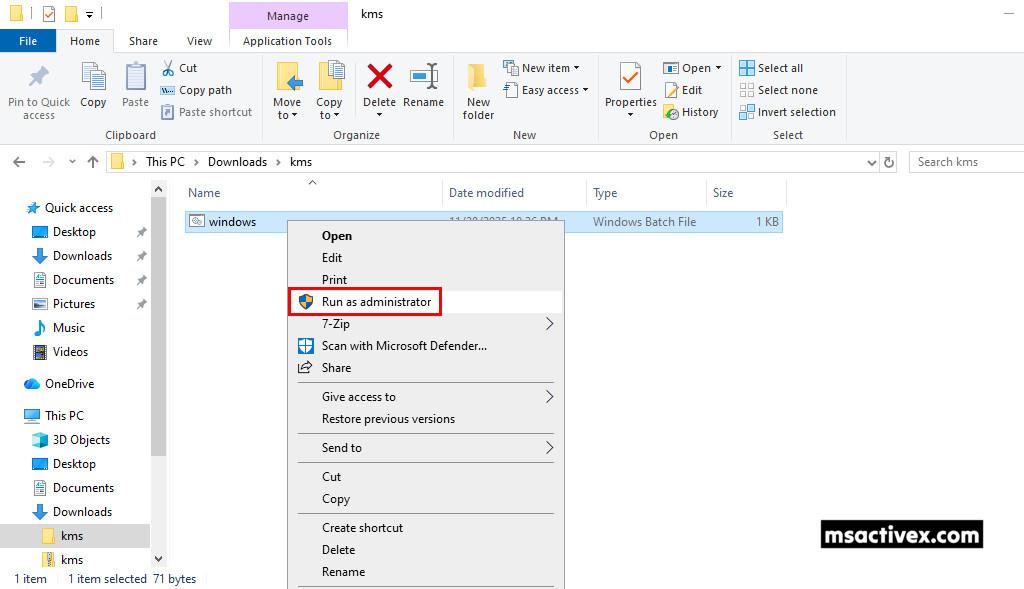Open the New item dropdown

point(543,68)
